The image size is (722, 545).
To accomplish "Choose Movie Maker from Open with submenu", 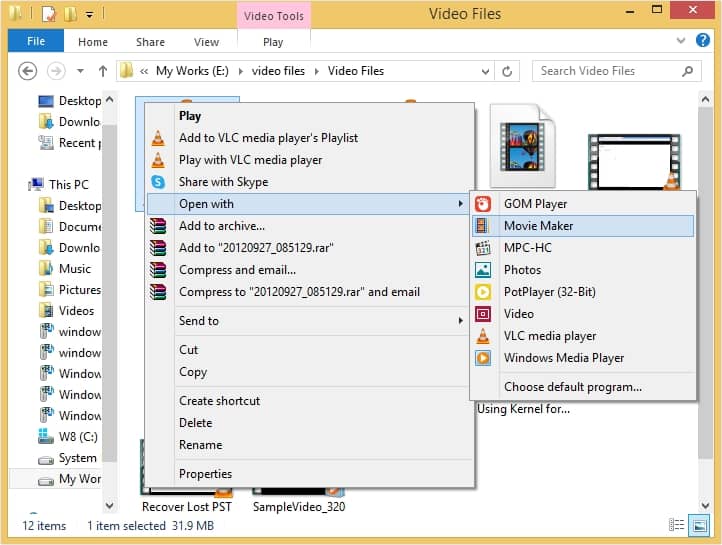I will tap(583, 226).
